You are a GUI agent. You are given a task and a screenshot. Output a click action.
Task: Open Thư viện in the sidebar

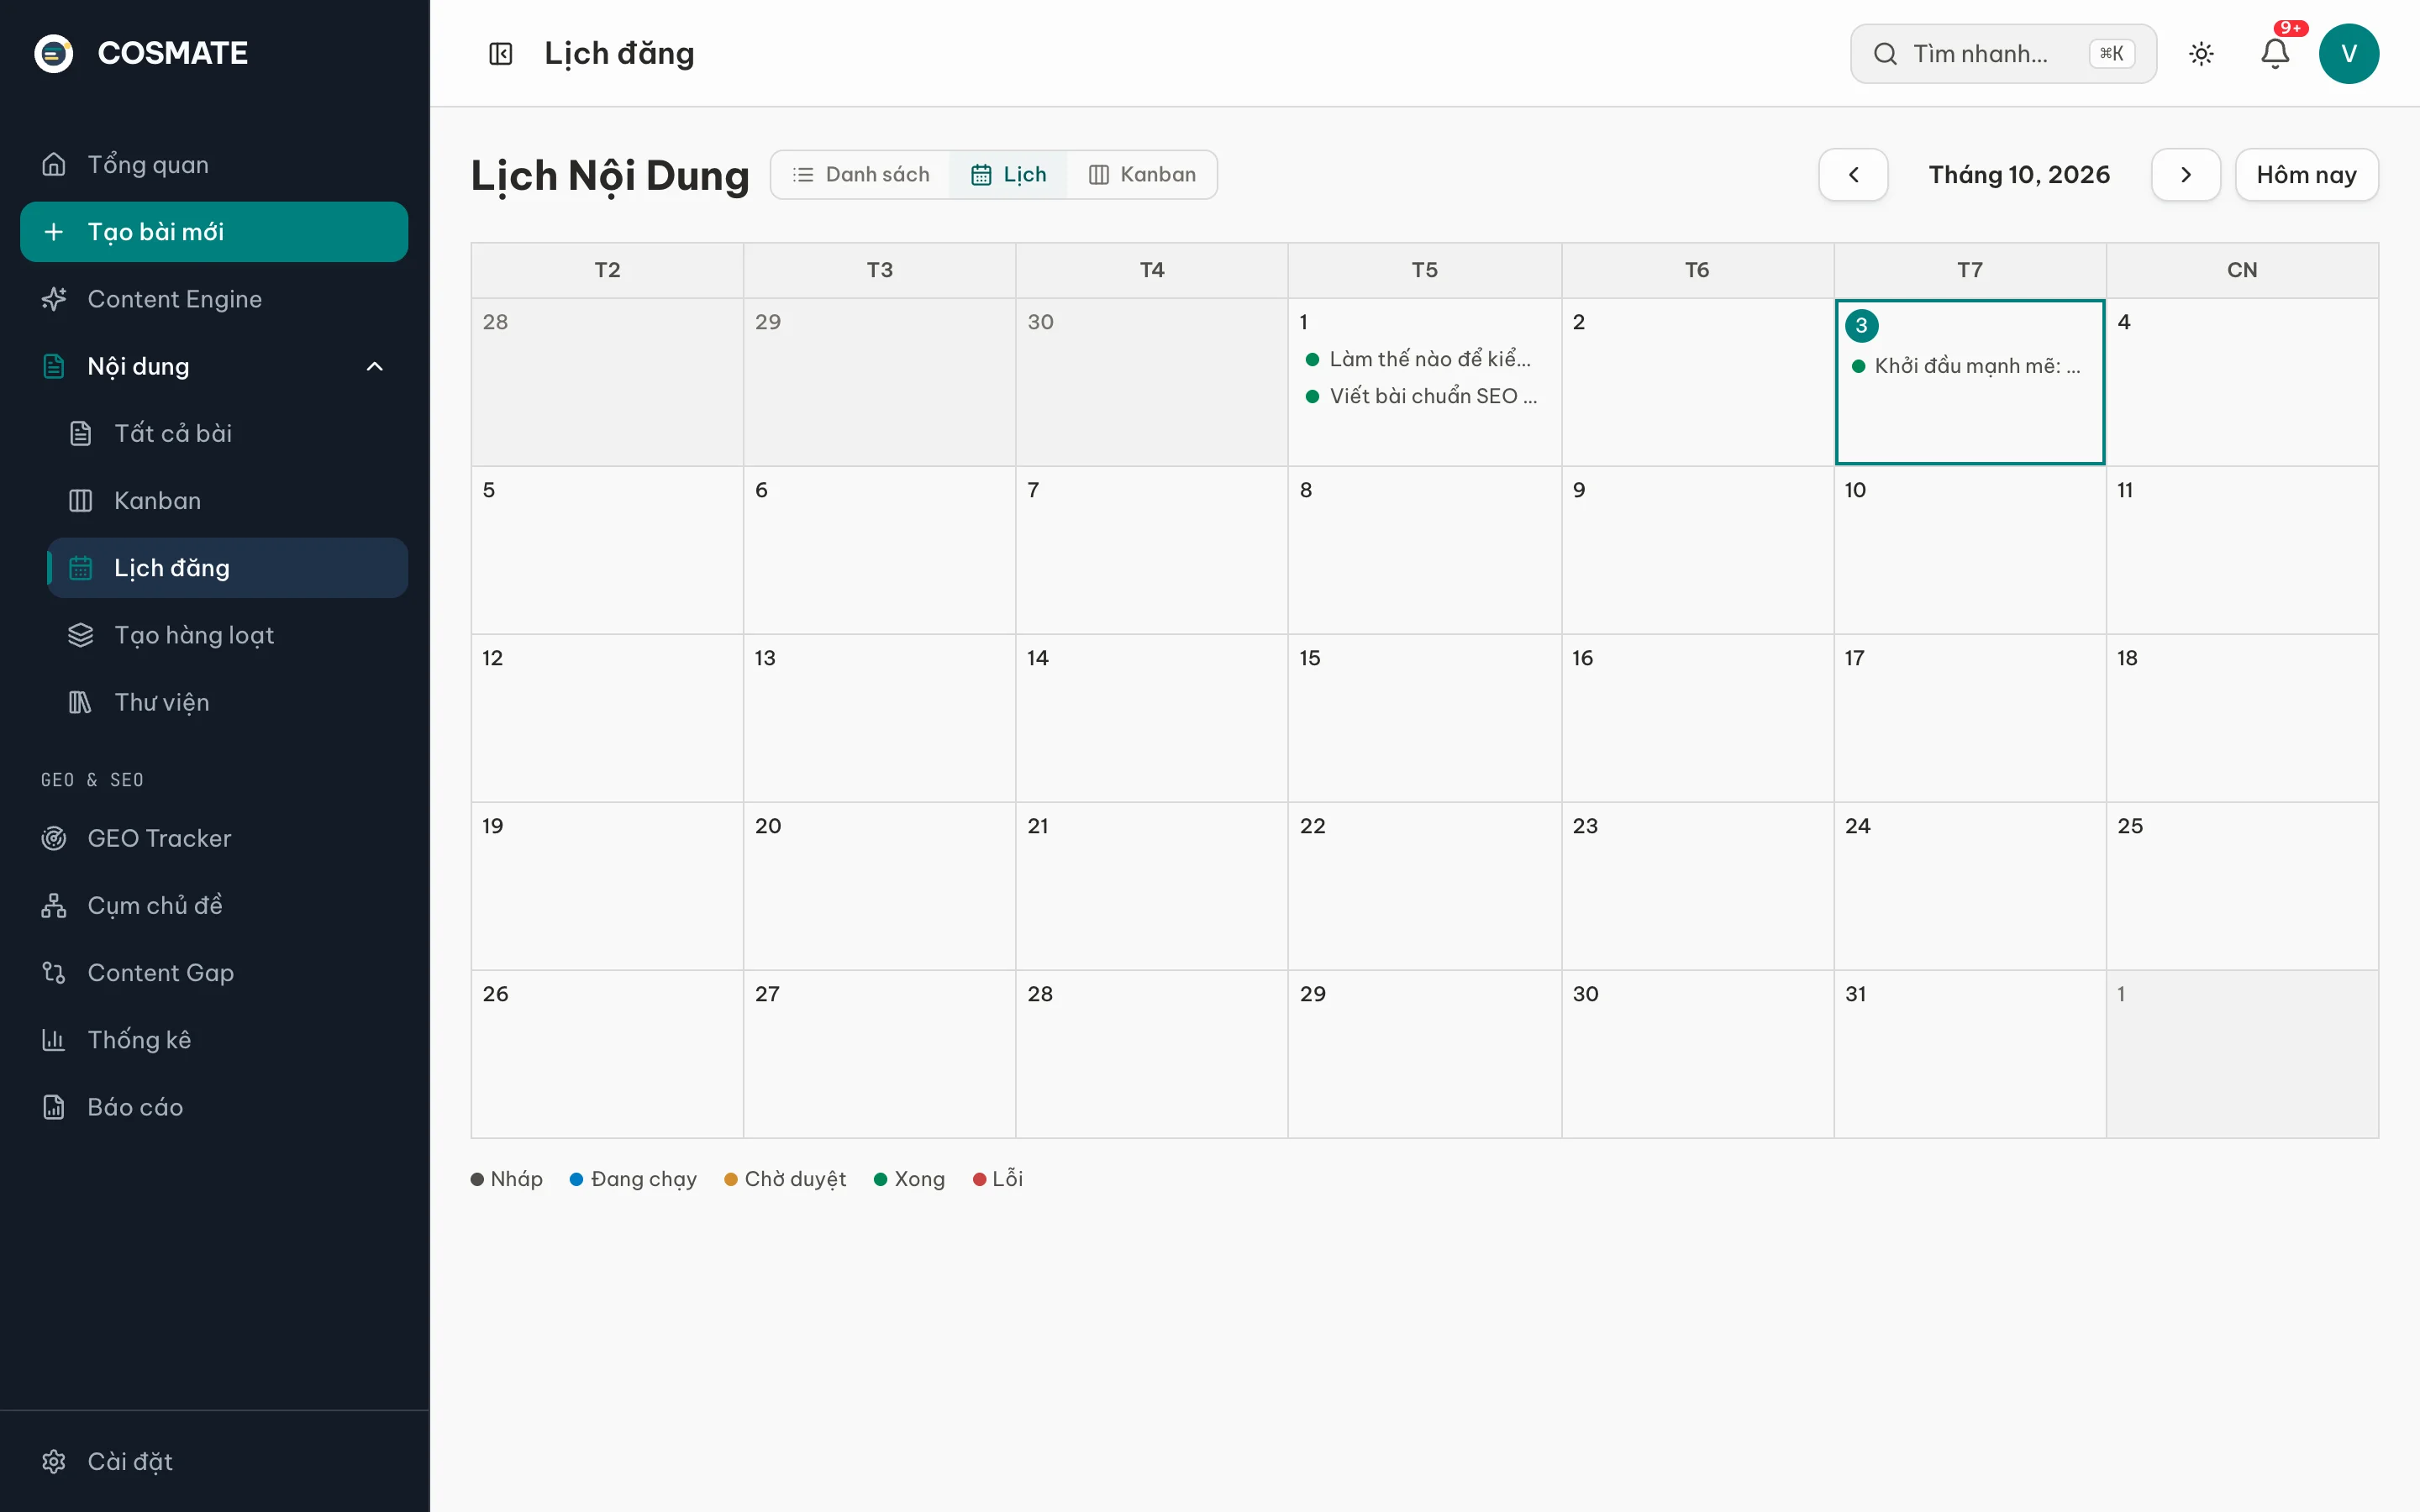[228, 702]
